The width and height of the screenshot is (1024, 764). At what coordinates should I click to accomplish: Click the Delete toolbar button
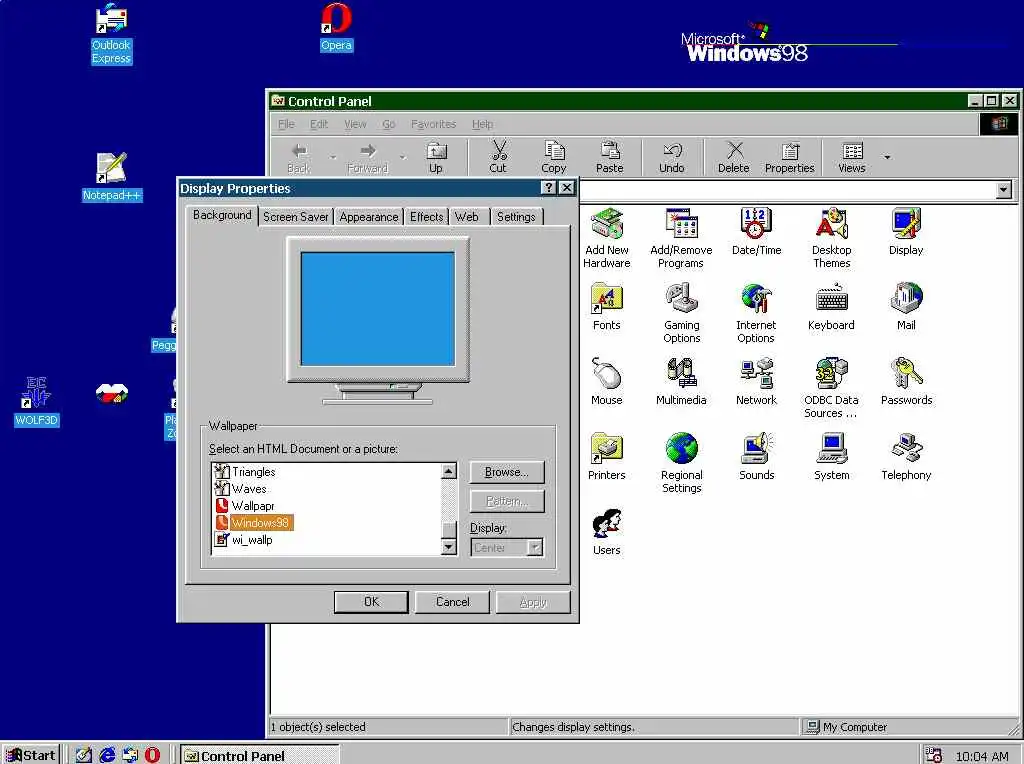[734, 157]
